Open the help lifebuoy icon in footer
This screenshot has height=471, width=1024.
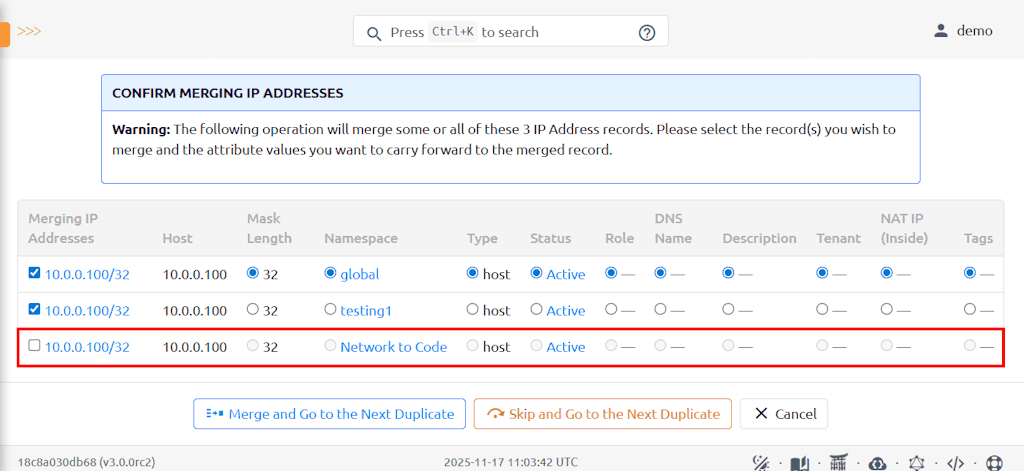tap(994, 463)
